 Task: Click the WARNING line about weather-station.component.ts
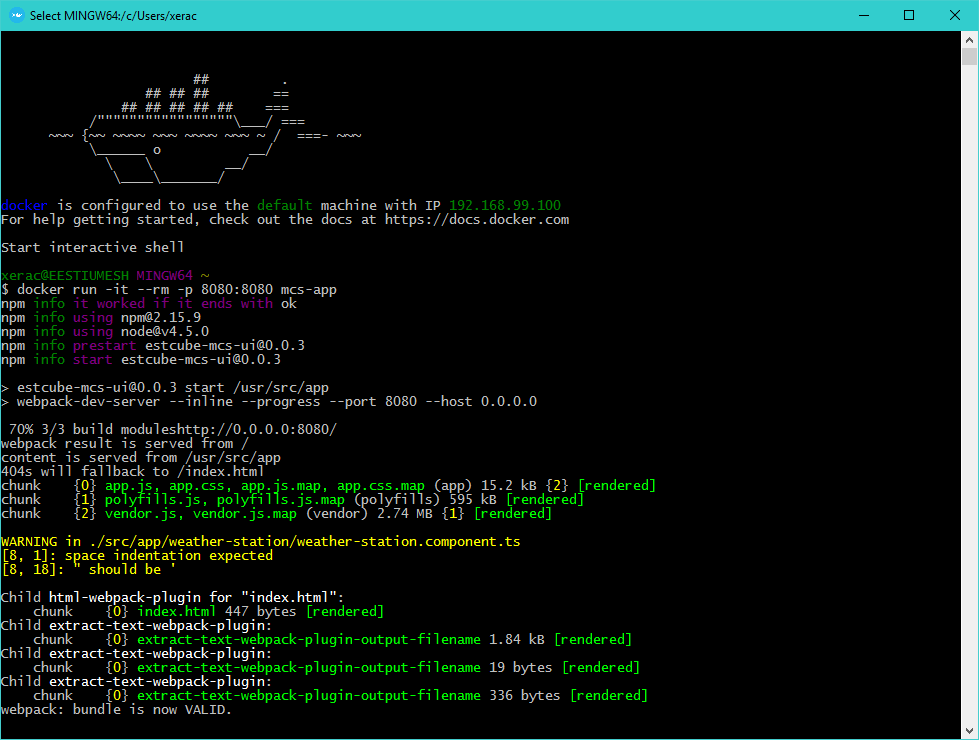click(260, 541)
